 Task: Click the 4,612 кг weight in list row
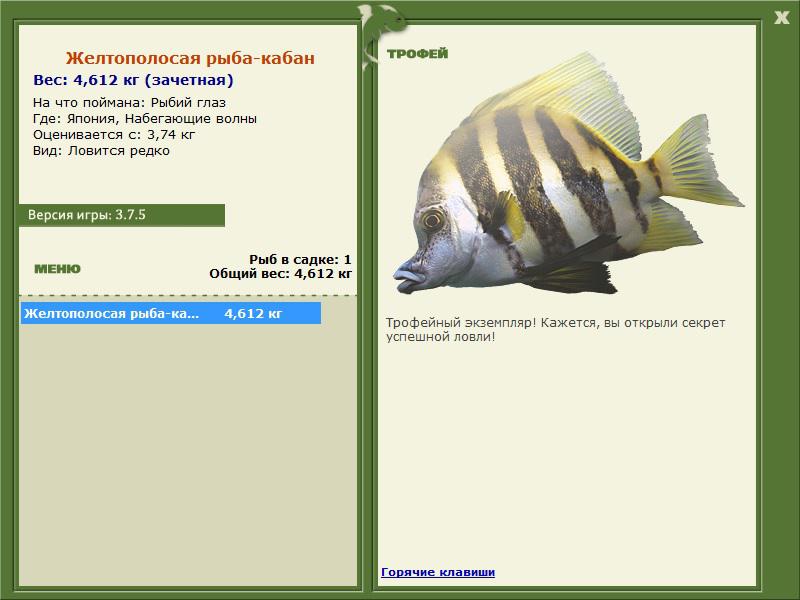click(x=253, y=313)
